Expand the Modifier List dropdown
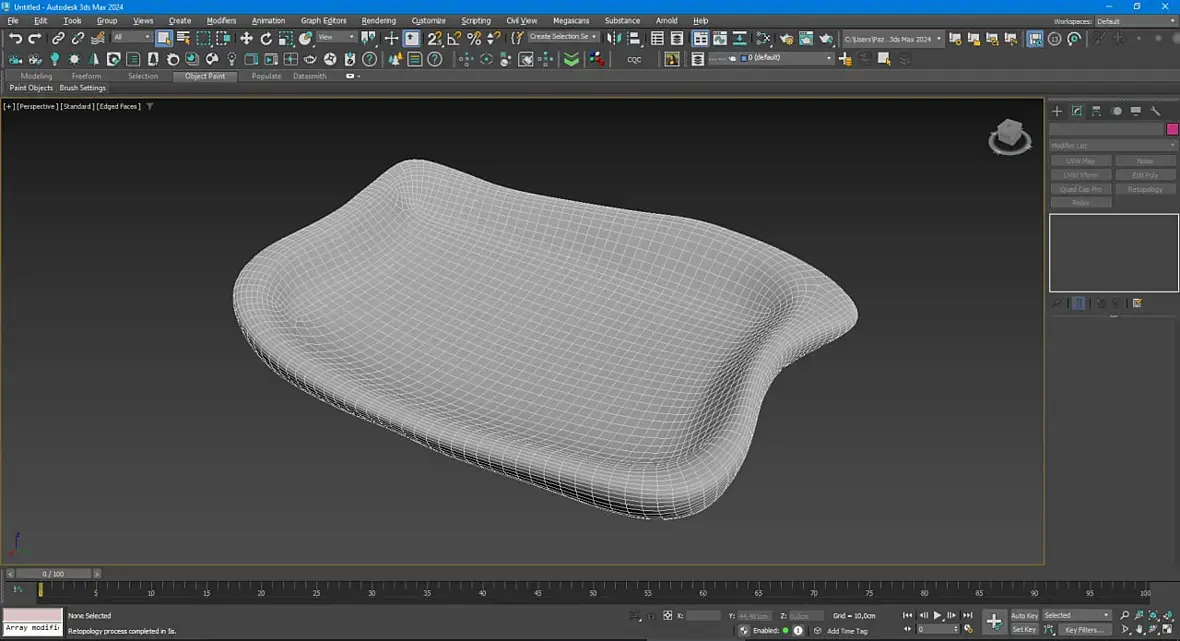Screen dimensions: 1180x641 (1113, 146)
